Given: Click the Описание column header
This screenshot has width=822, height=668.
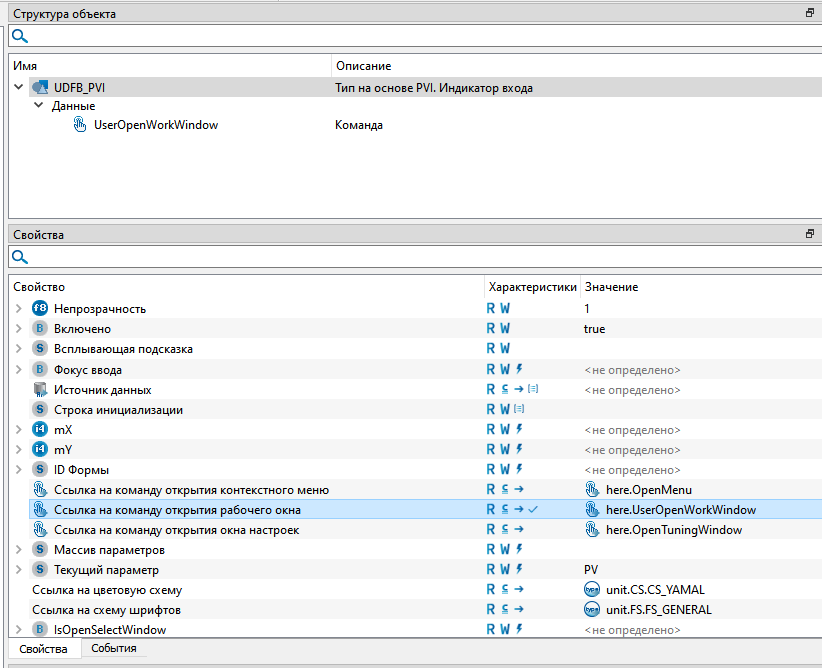Looking at the screenshot, I should 363,65.
